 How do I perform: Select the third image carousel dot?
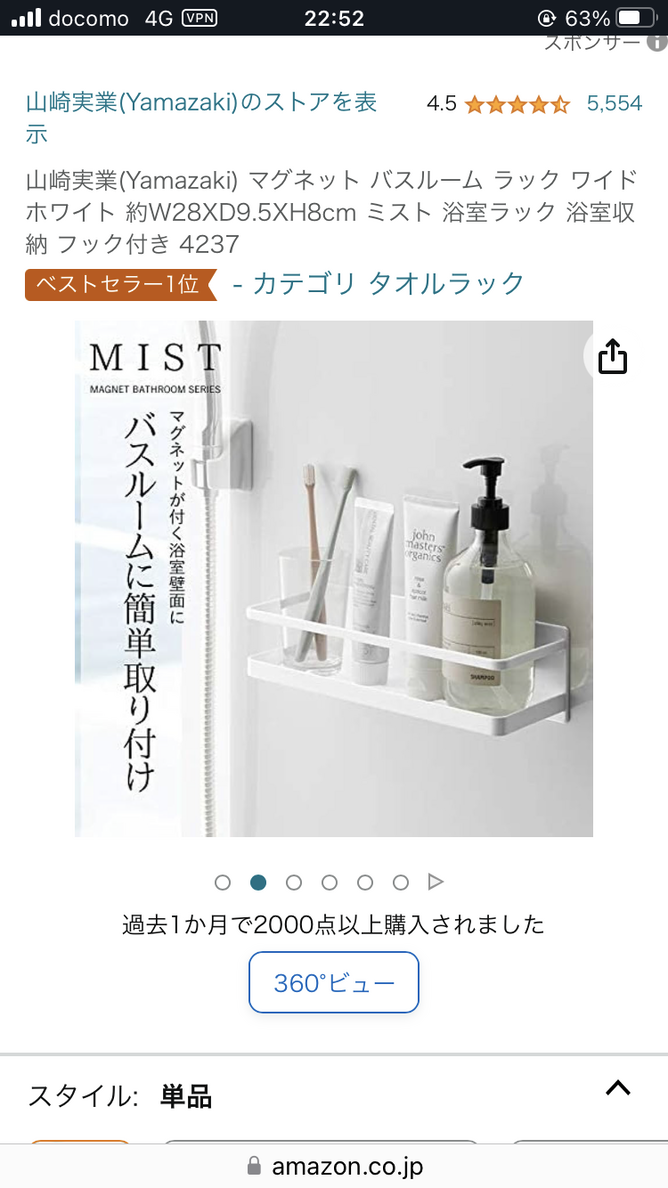pos(294,882)
